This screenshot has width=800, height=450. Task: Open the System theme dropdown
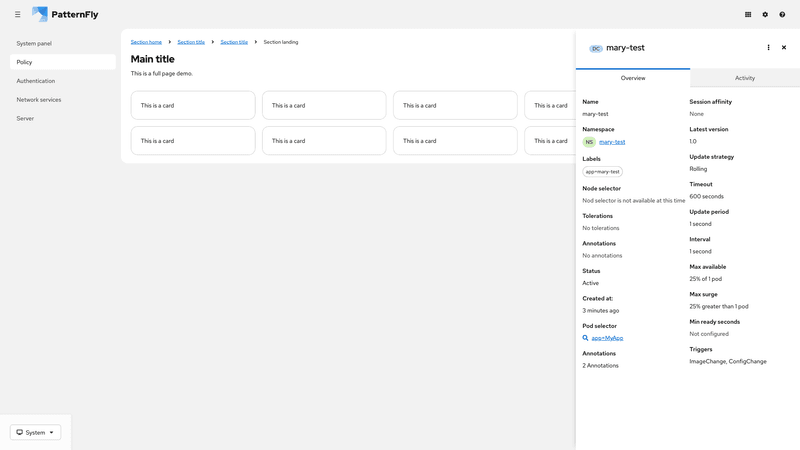click(35, 432)
